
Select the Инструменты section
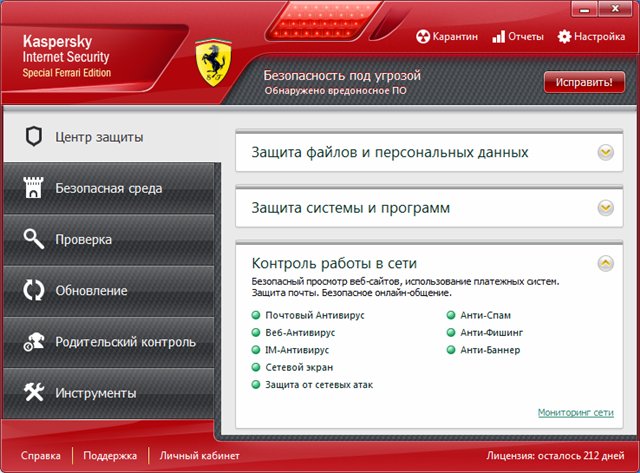point(109,393)
